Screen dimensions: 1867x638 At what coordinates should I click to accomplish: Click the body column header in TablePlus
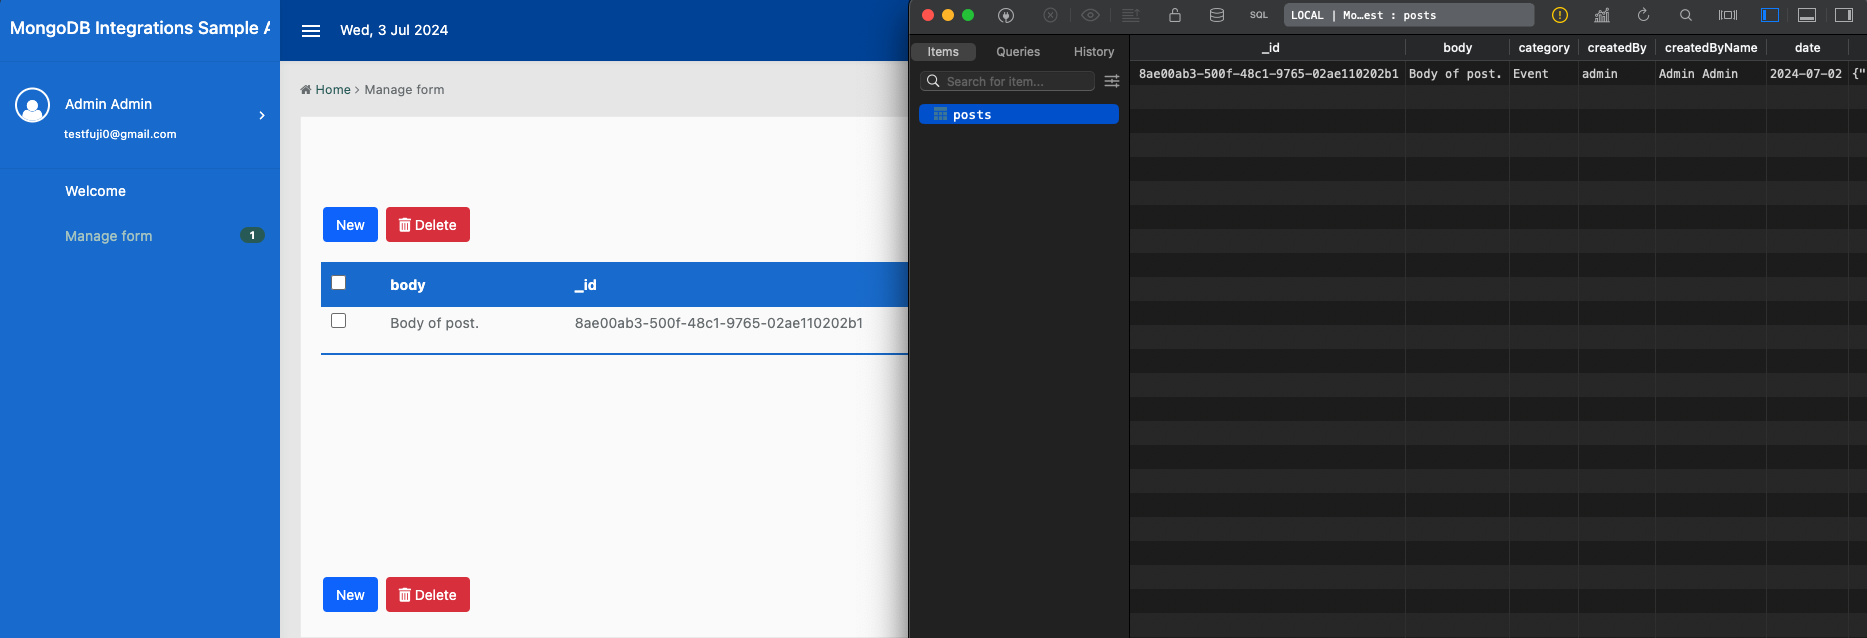[x=1457, y=48]
